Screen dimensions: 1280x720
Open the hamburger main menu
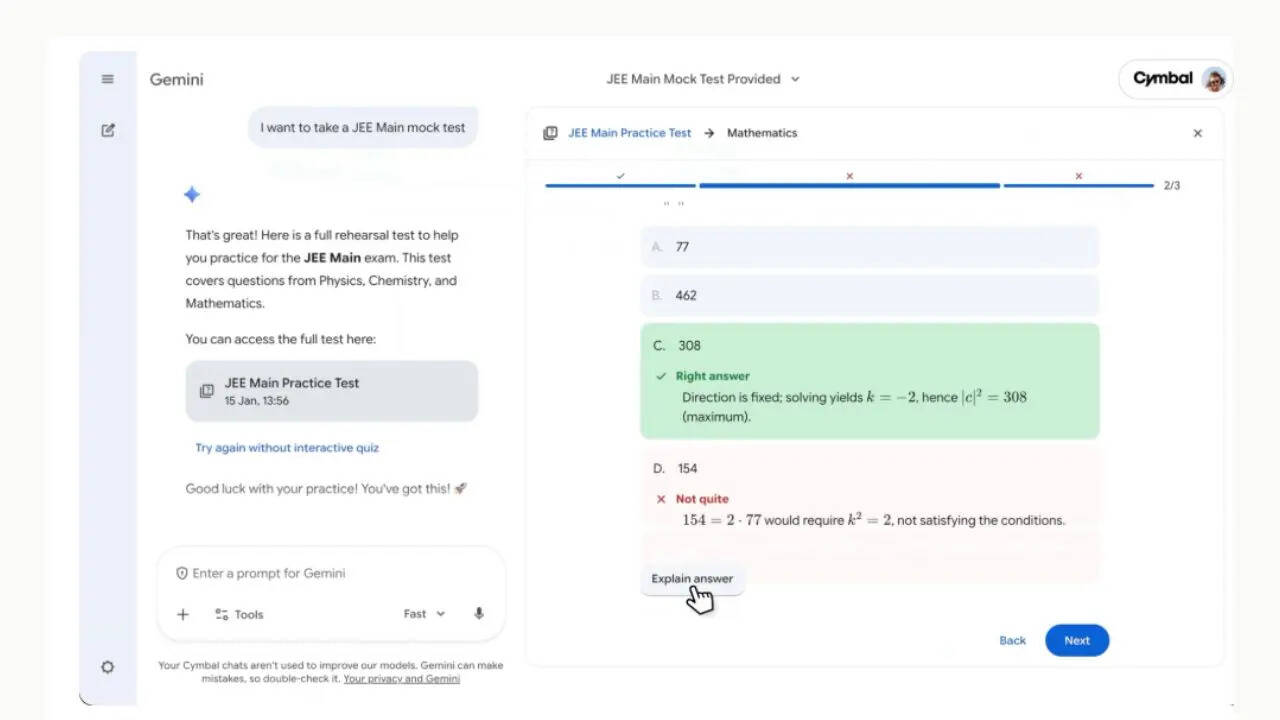pyautogui.click(x=108, y=79)
